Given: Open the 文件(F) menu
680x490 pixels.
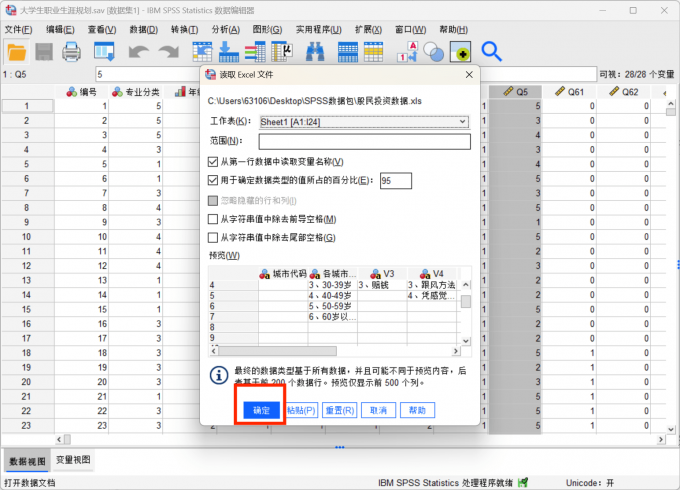Looking at the screenshot, I should click(x=18, y=29).
